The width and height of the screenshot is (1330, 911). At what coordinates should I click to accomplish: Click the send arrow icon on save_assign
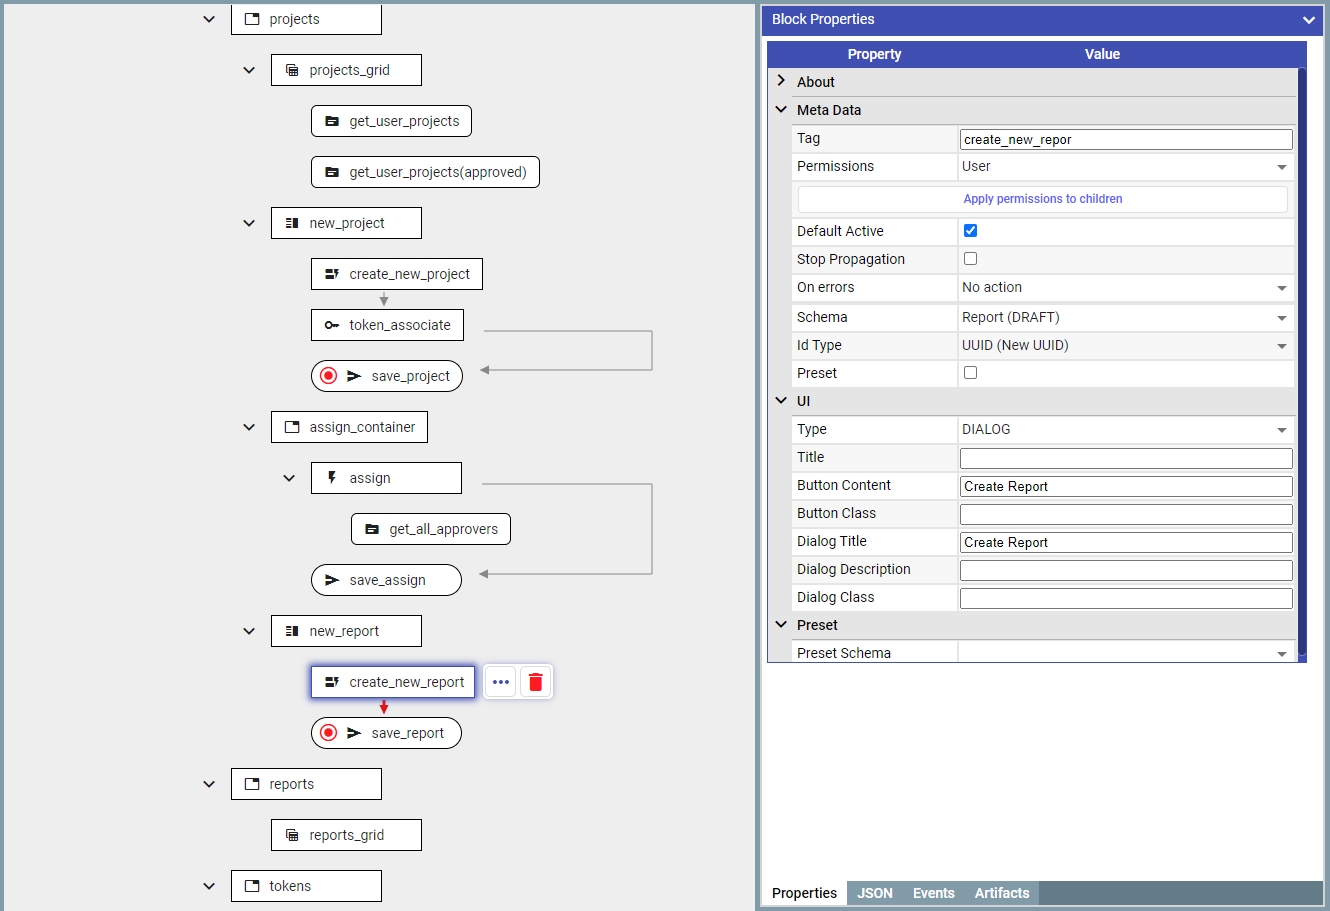(x=332, y=580)
